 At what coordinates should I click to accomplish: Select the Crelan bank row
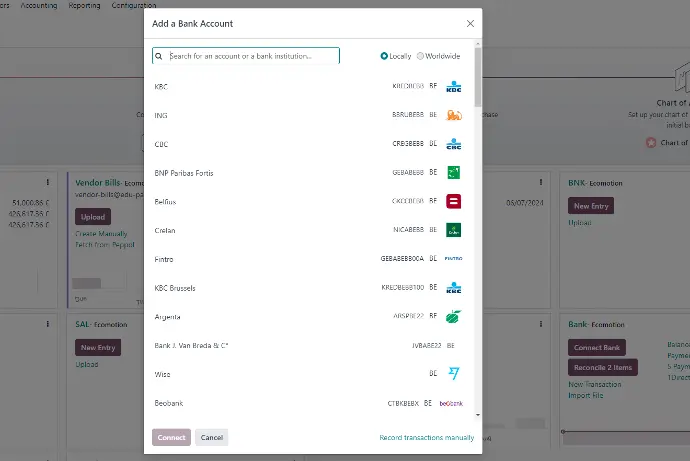tap(308, 230)
